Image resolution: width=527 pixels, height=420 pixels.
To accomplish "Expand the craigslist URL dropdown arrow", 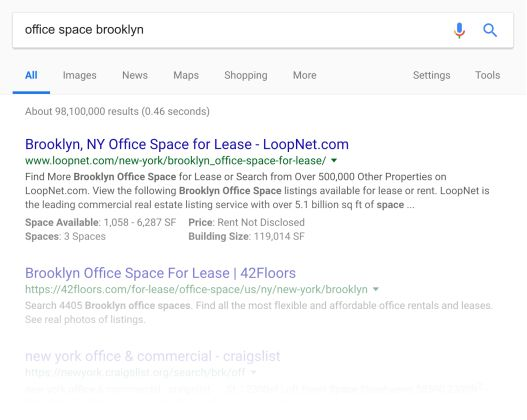I will [x=254, y=372].
